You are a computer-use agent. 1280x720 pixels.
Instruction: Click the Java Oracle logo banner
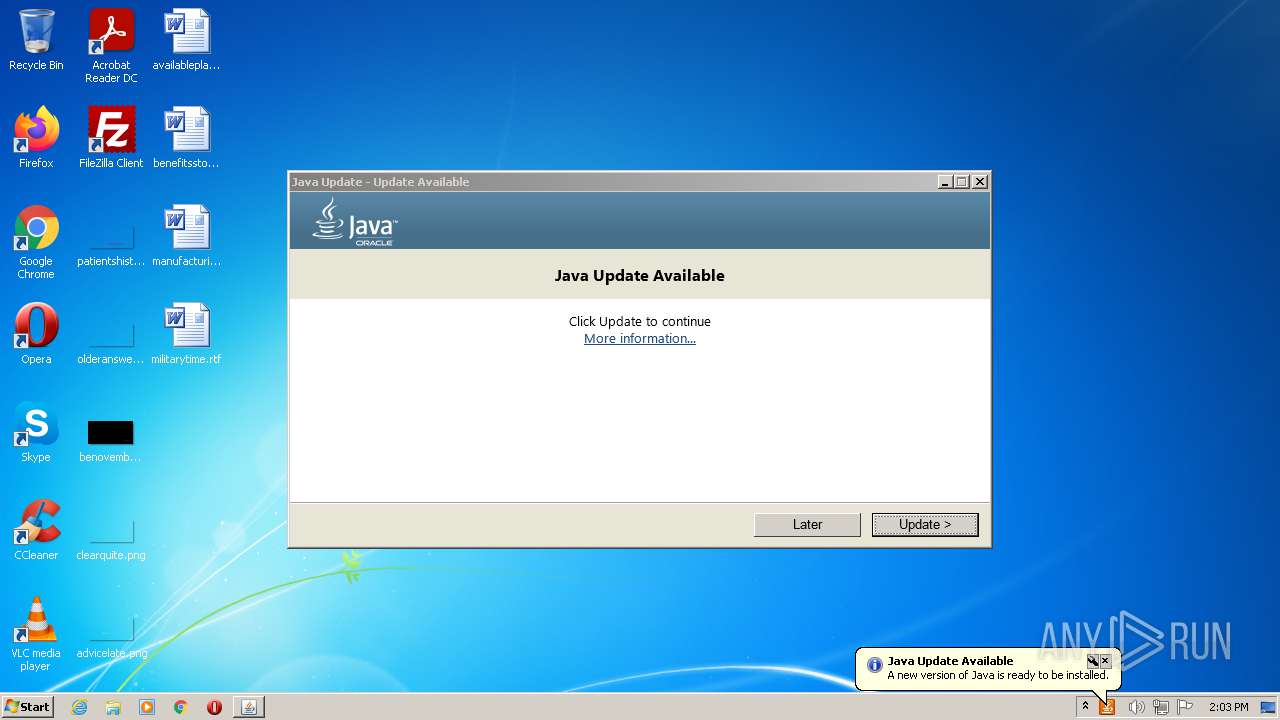(x=355, y=221)
